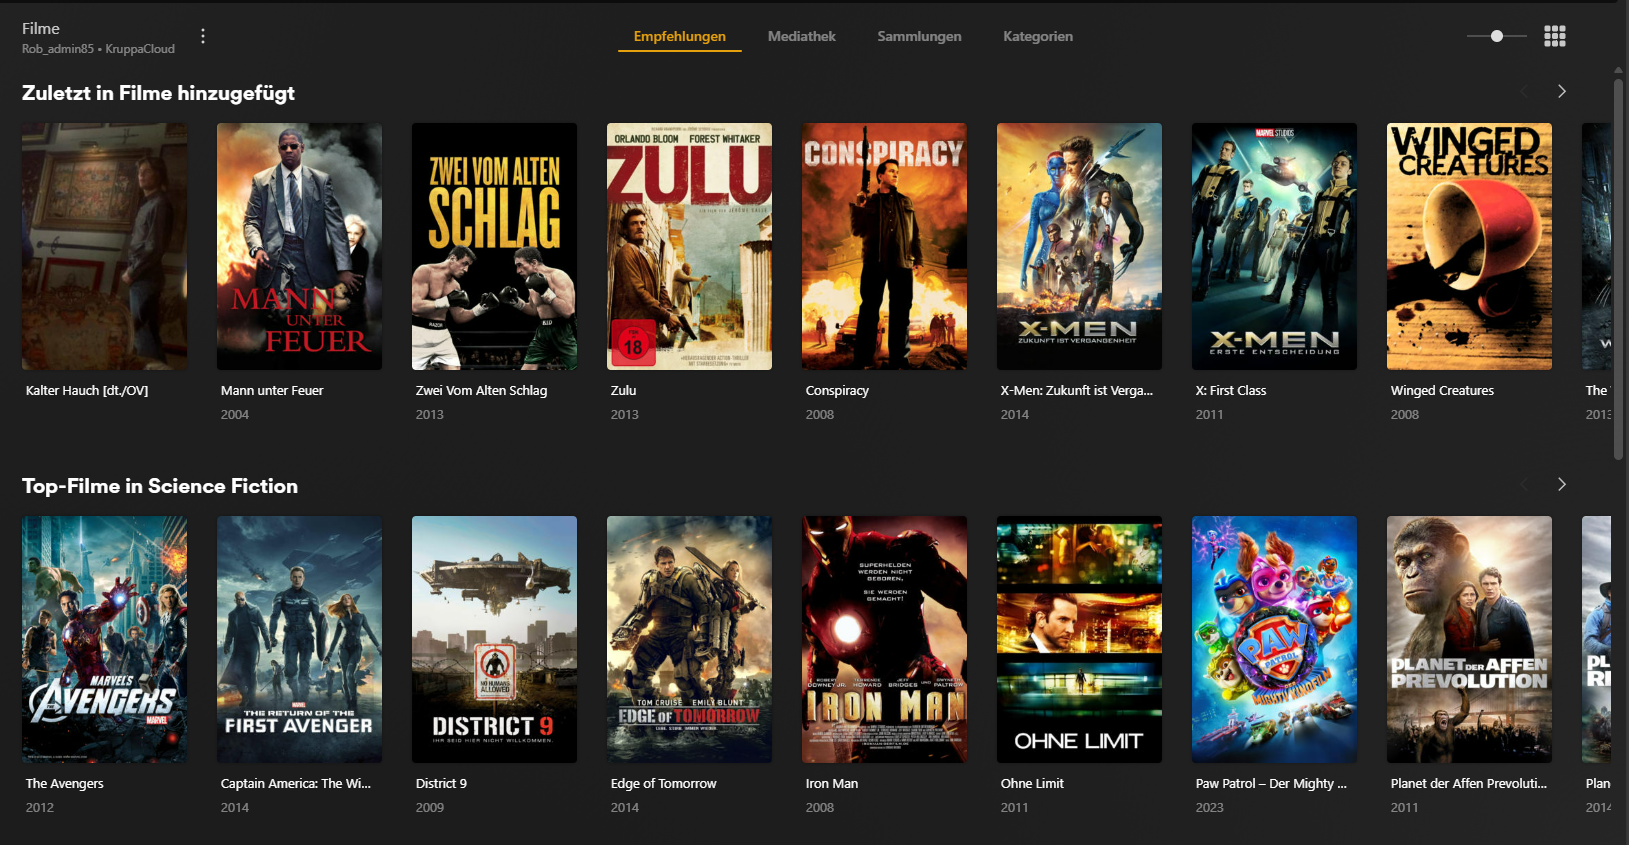The height and width of the screenshot is (845, 1629).
Task: Click the 'District 9' title text
Action: point(441,784)
